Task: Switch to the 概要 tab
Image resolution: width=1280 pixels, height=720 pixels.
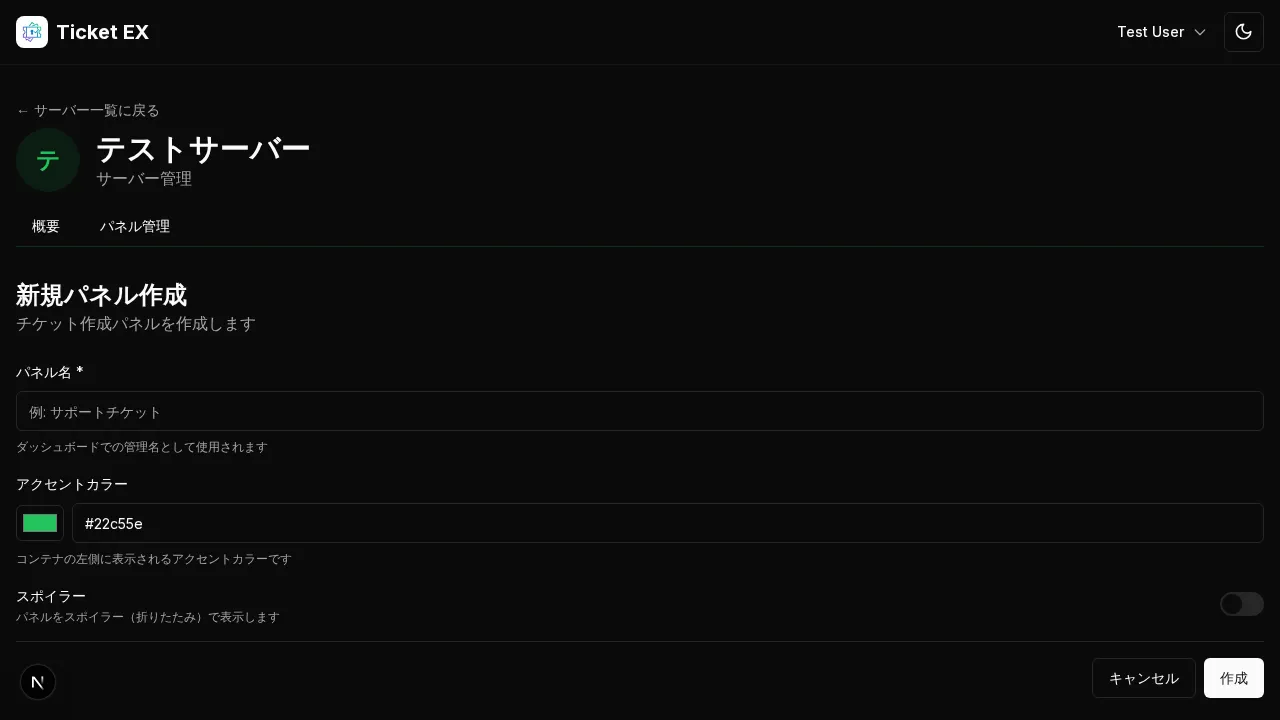Action: (x=46, y=226)
